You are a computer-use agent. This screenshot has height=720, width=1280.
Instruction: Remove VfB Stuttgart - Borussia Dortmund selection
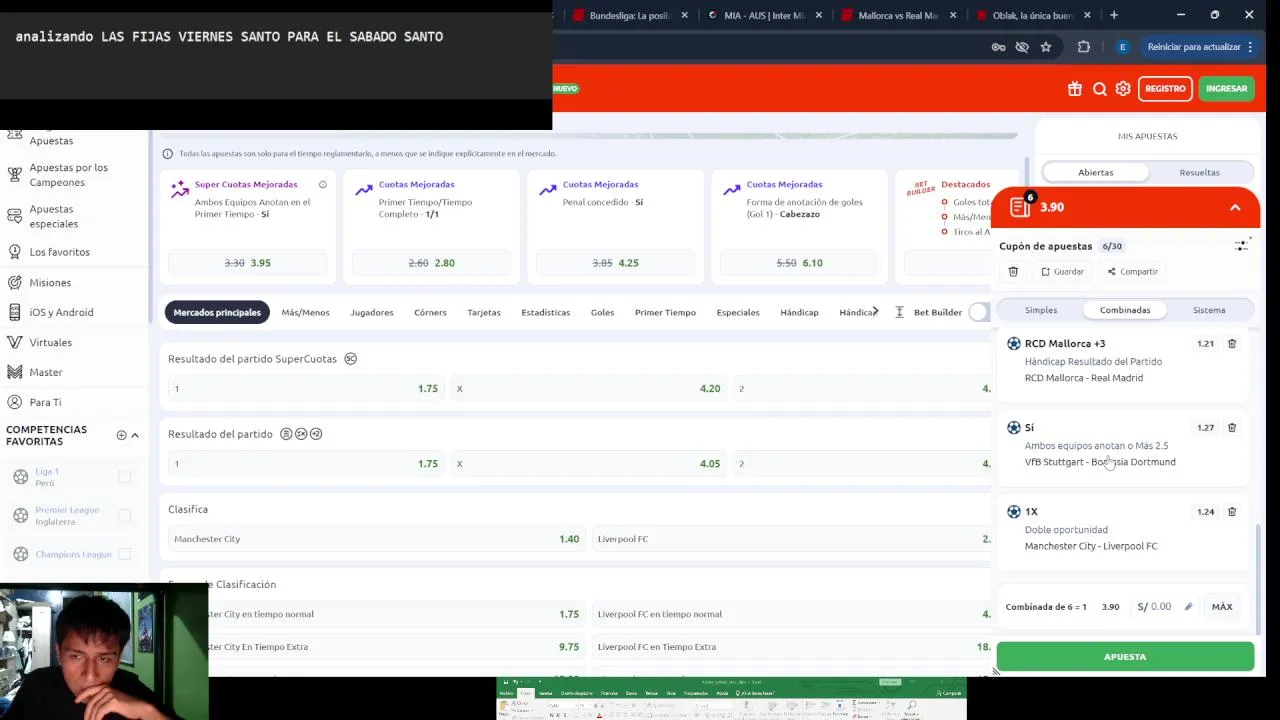tap(1232, 428)
